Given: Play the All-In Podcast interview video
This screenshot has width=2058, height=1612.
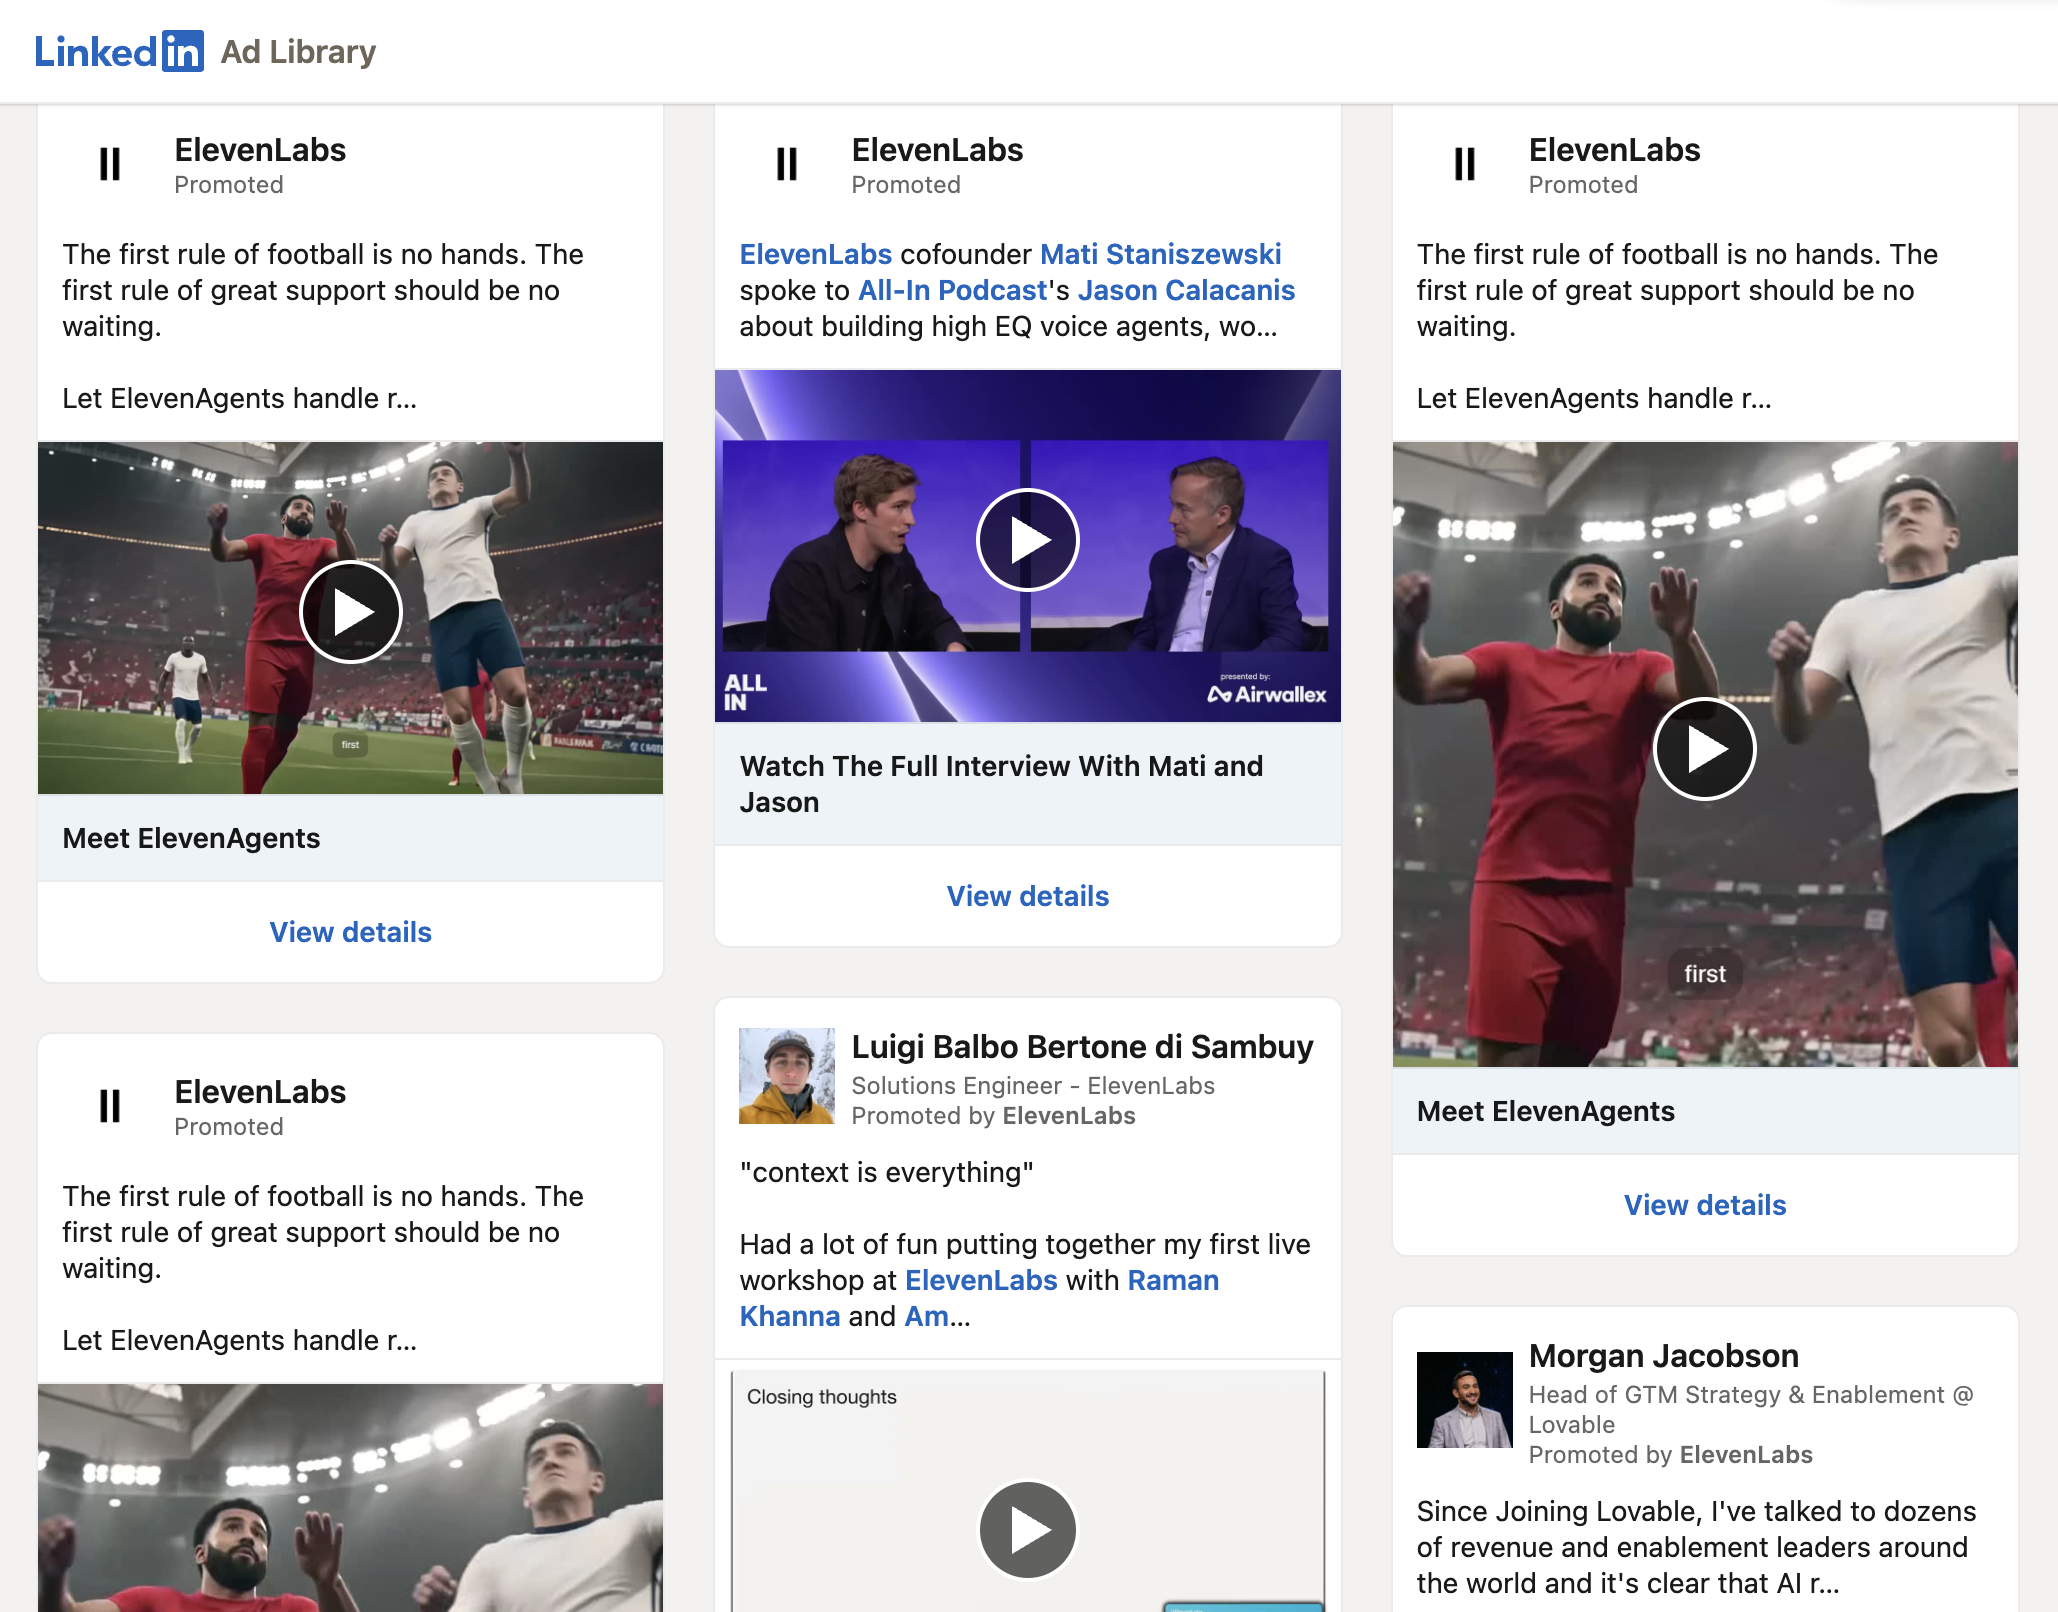Looking at the screenshot, I should tap(1028, 540).
